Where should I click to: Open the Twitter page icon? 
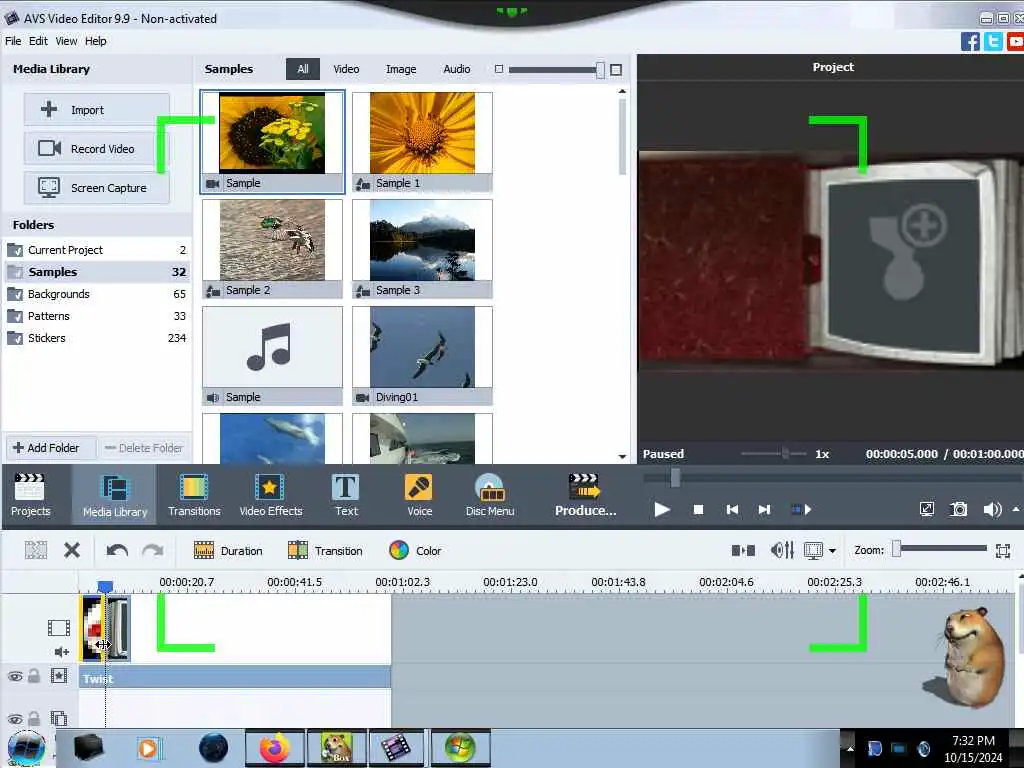click(993, 41)
